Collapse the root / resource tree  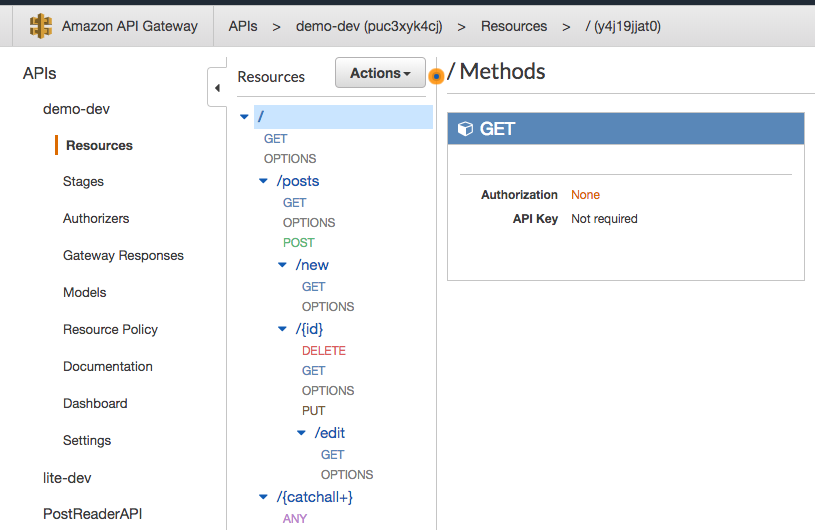click(245, 117)
